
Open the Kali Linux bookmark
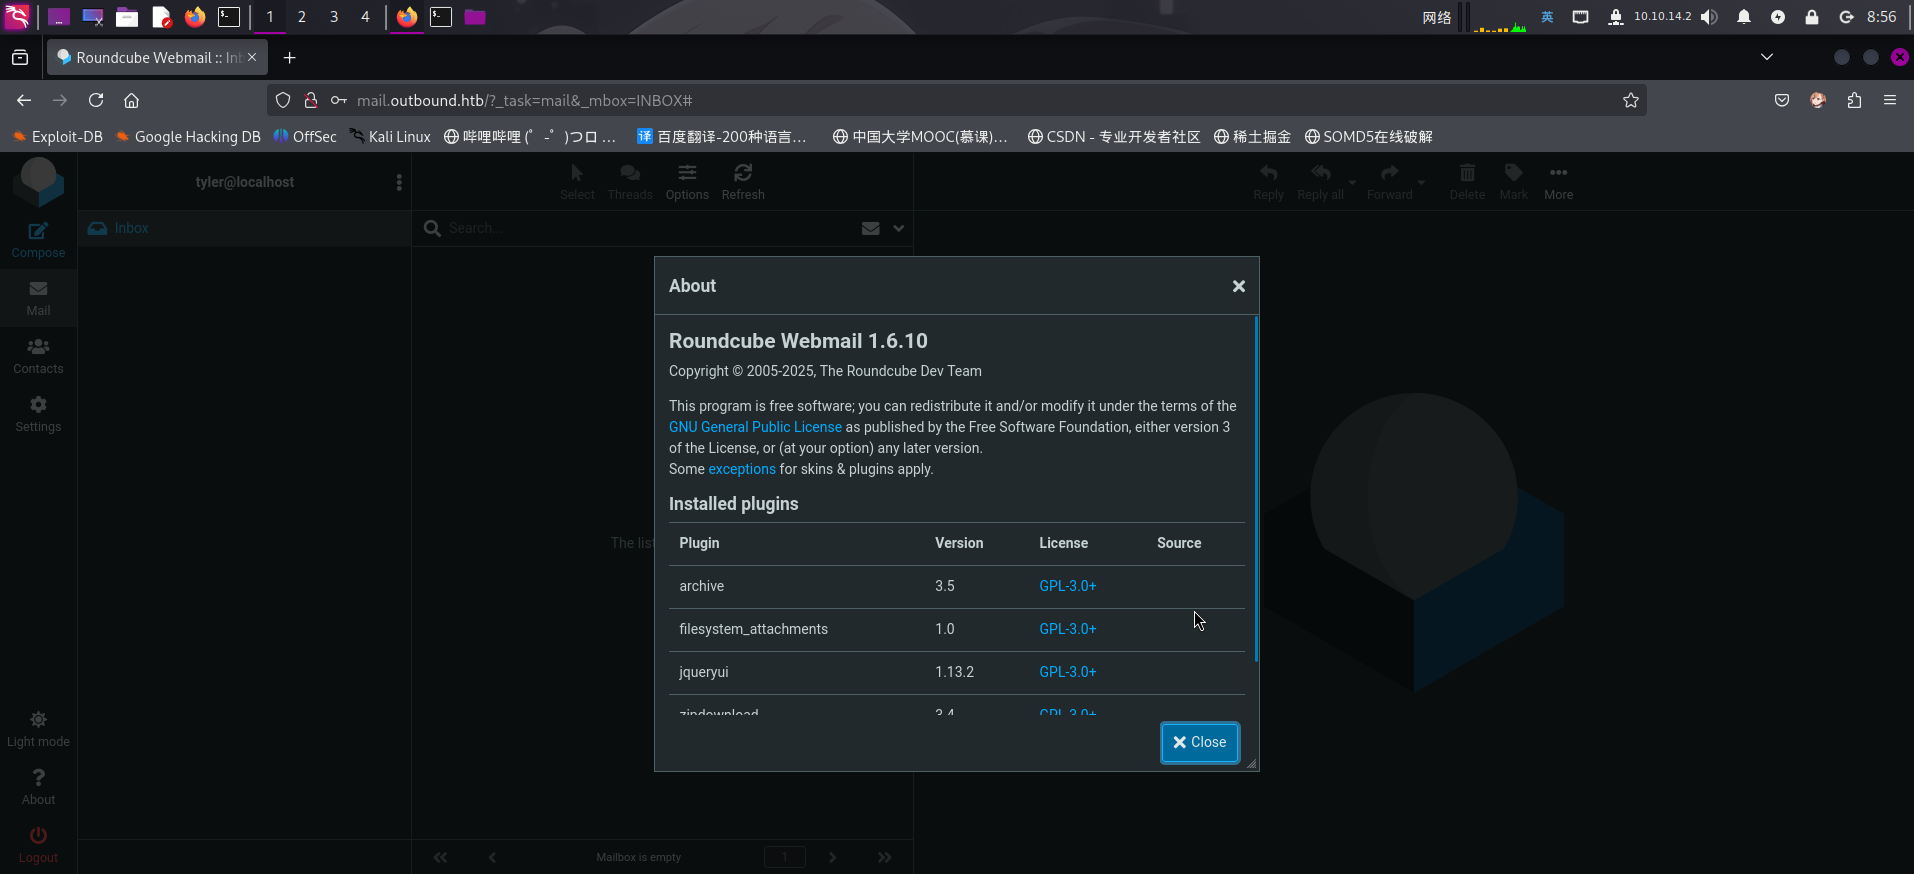(390, 137)
